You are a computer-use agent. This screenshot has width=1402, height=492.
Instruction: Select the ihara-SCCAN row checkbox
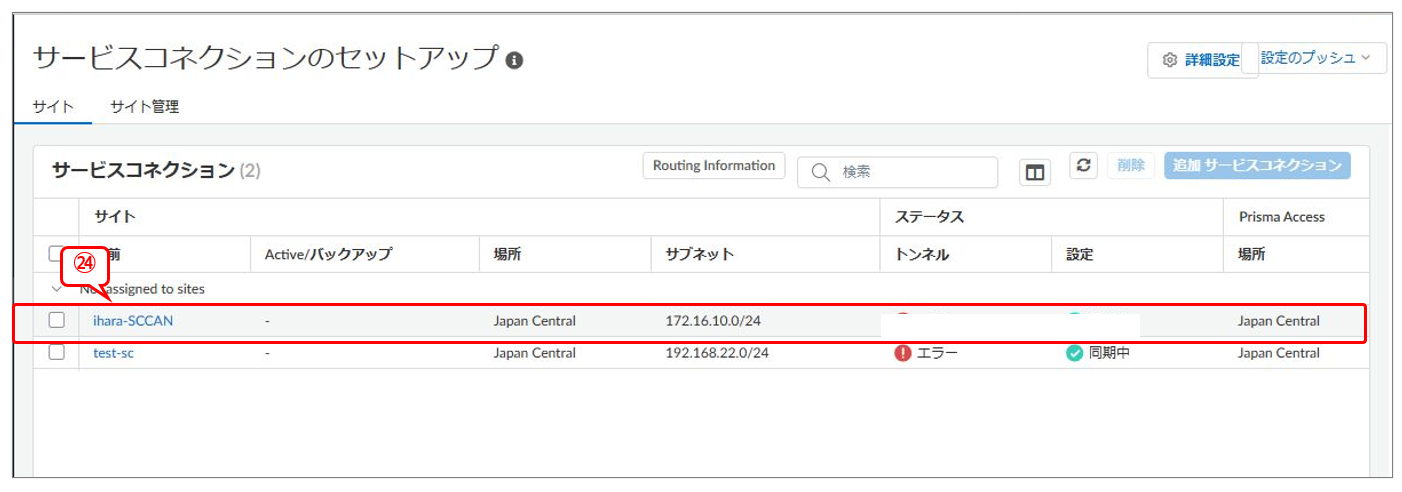point(57,321)
